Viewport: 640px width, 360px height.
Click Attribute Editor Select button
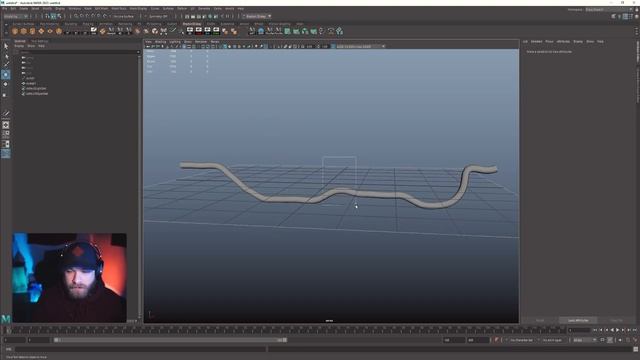tap(540, 320)
